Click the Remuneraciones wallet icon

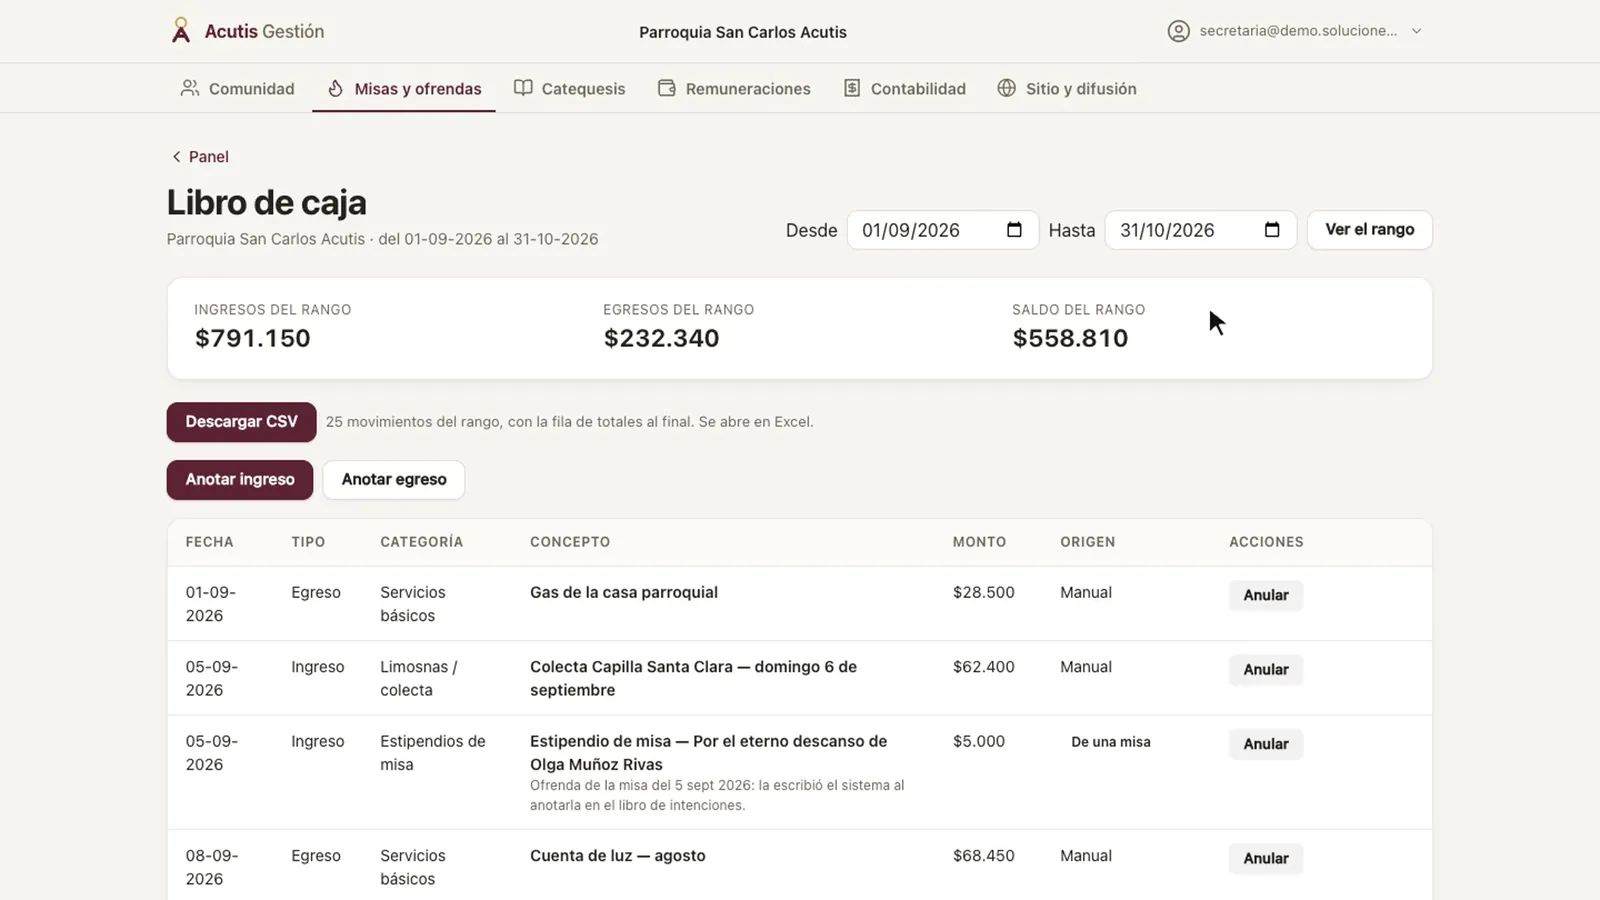667,88
